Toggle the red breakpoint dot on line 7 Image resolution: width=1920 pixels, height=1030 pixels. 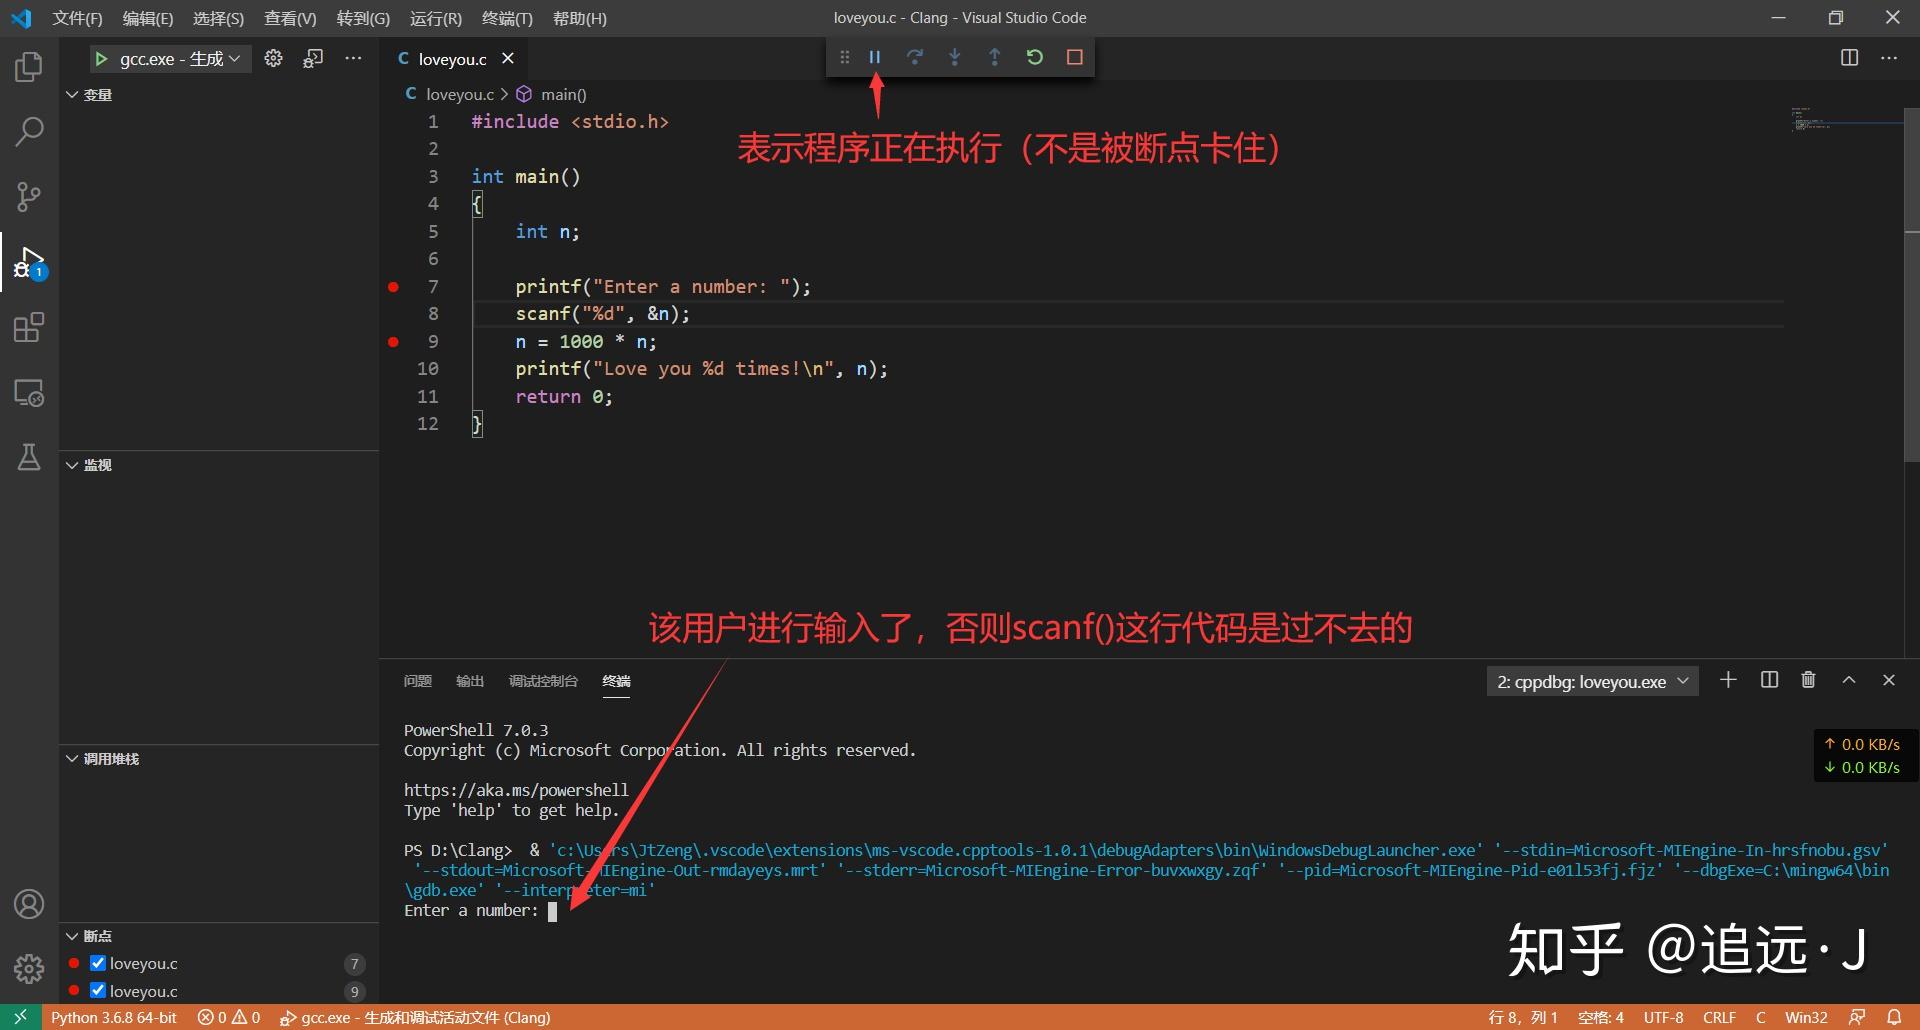pos(393,287)
